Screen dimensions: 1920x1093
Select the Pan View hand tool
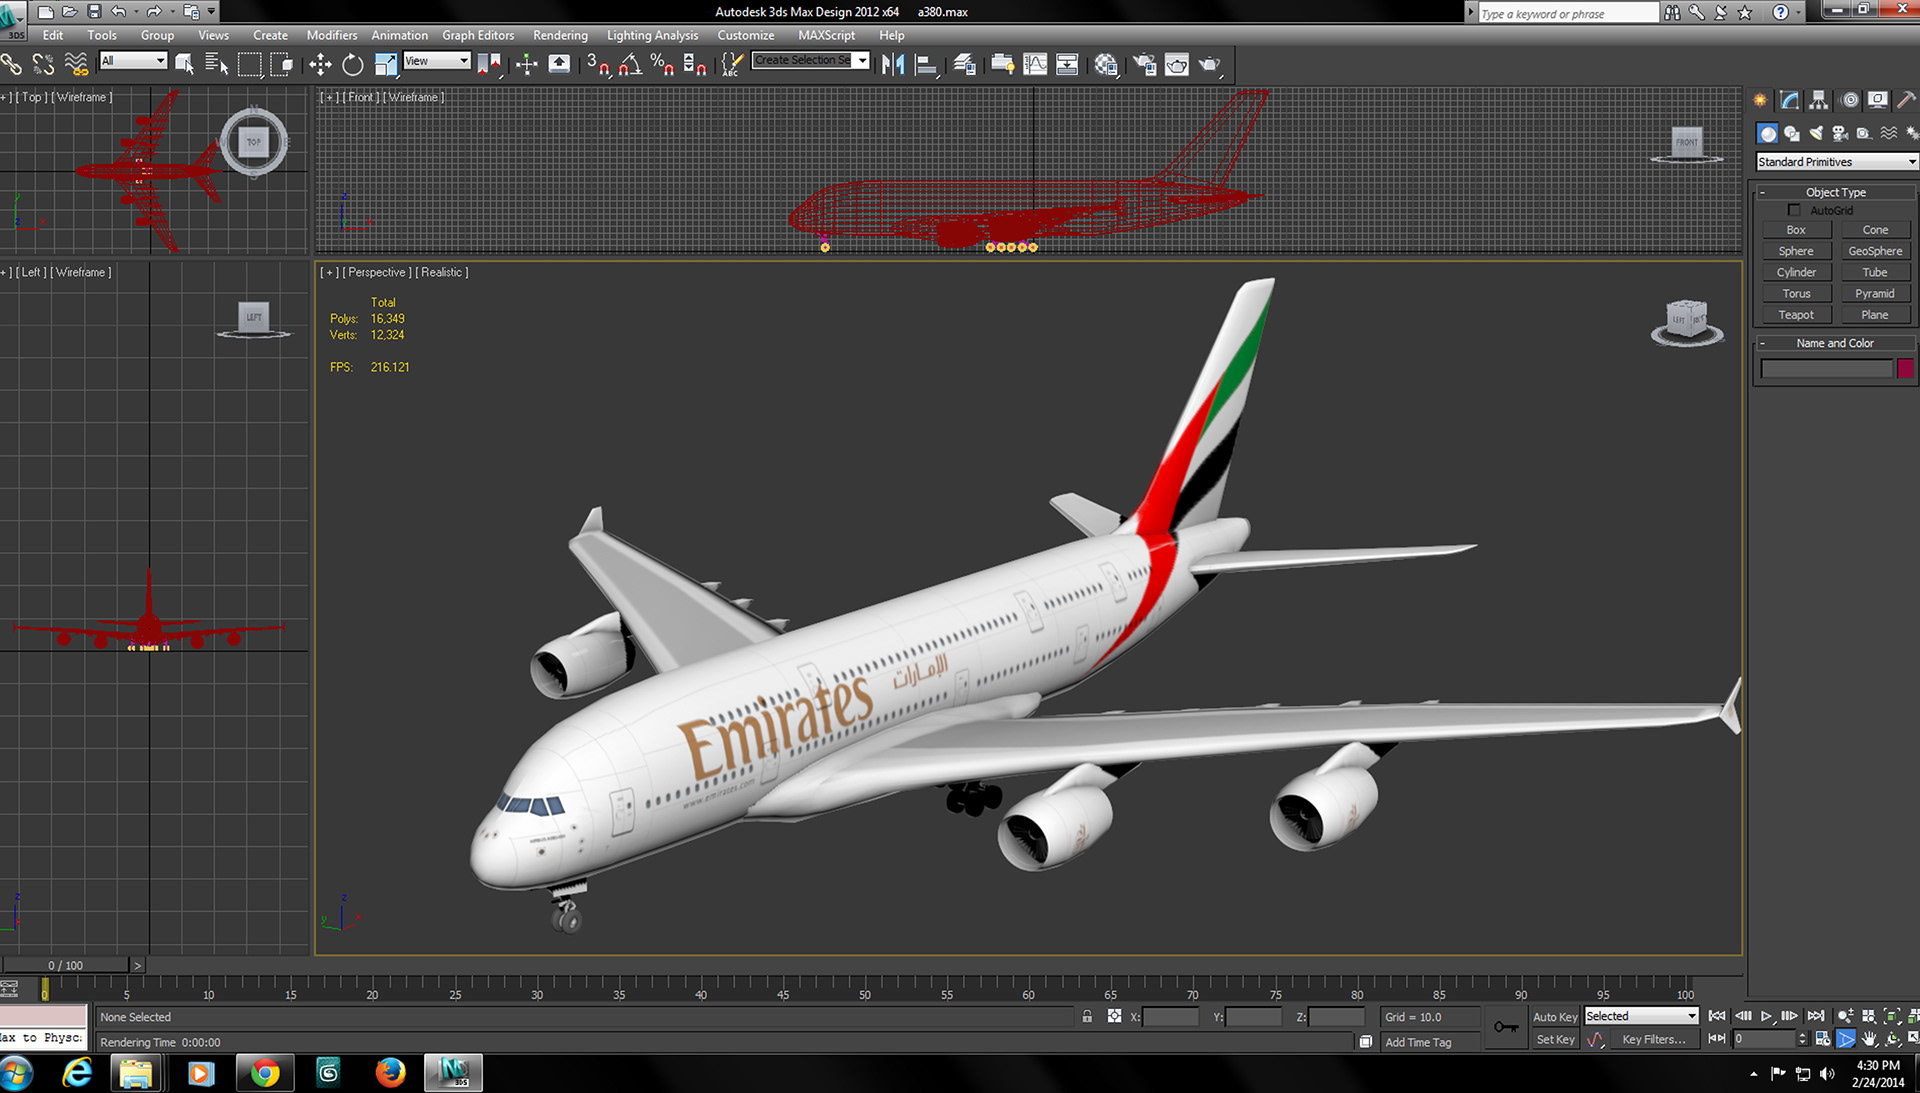(x=1869, y=1039)
